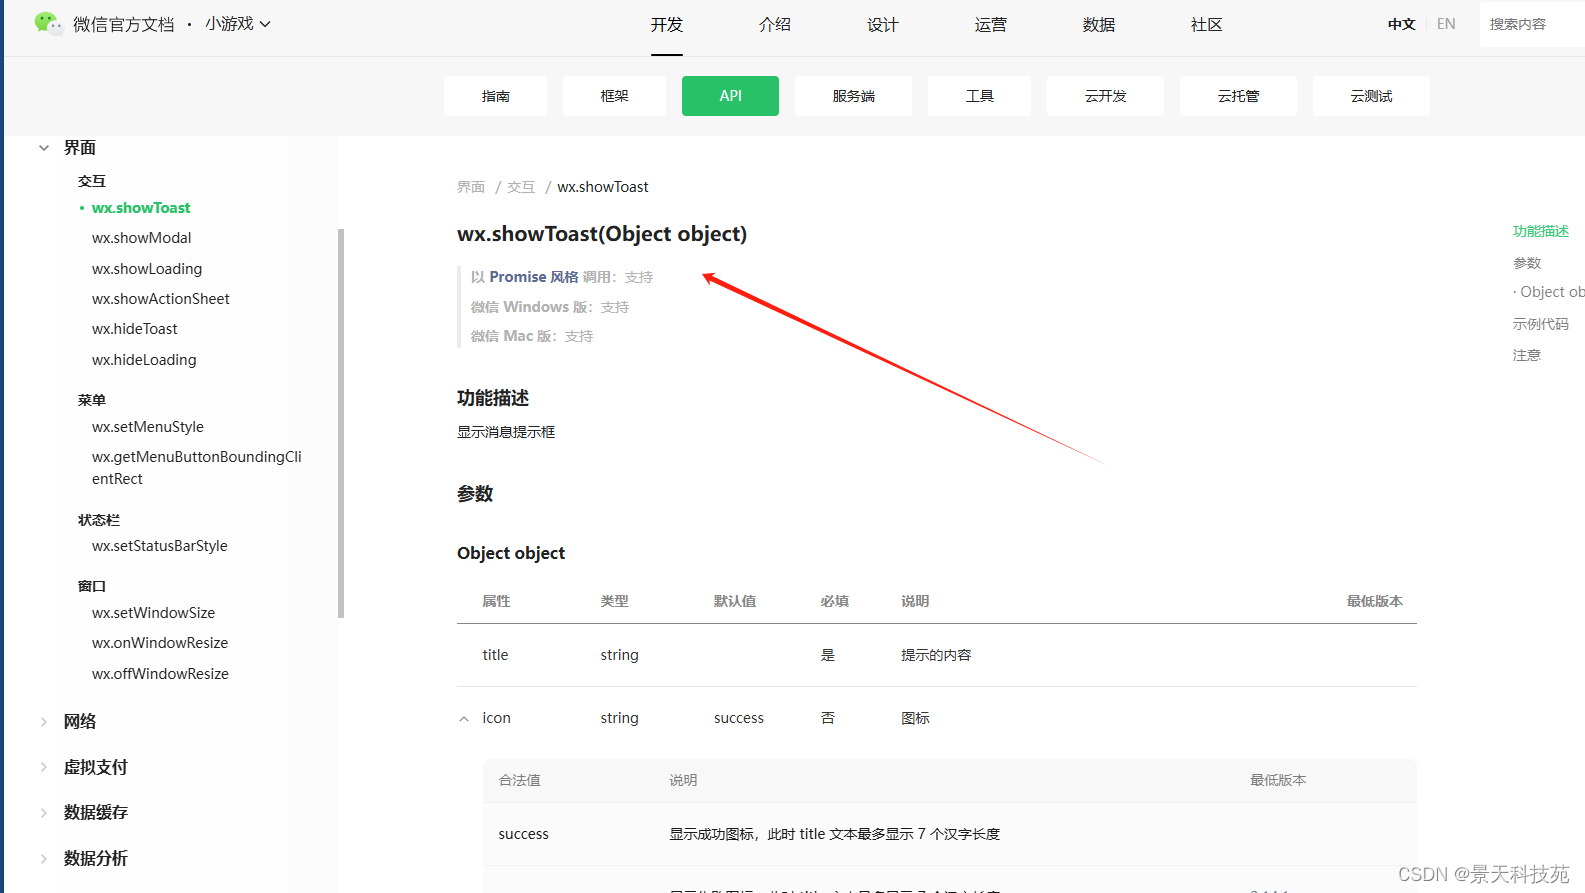1585x893 pixels.
Task: Select the green API sub-tab
Action: pyautogui.click(x=730, y=96)
